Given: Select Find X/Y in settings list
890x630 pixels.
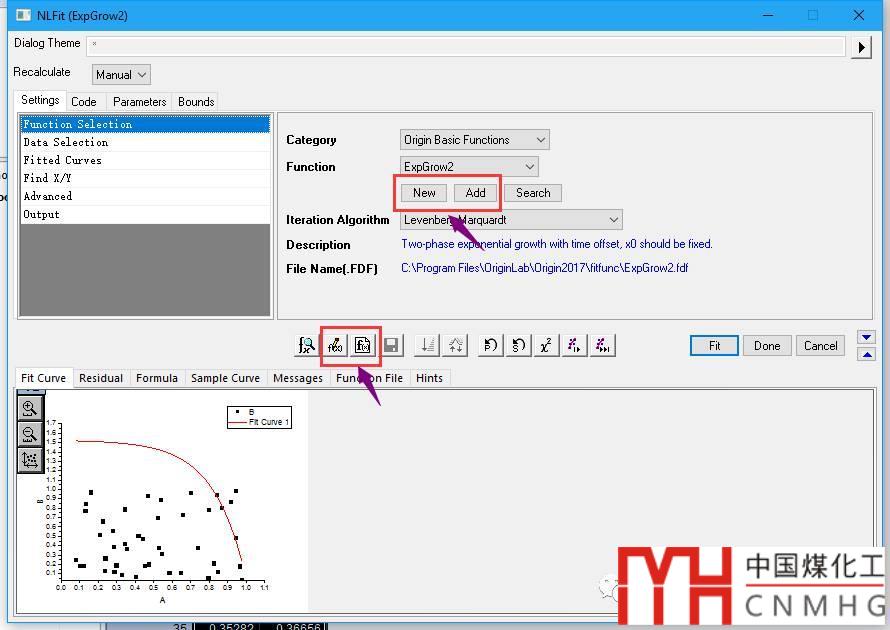Looking at the screenshot, I should tap(145, 178).
